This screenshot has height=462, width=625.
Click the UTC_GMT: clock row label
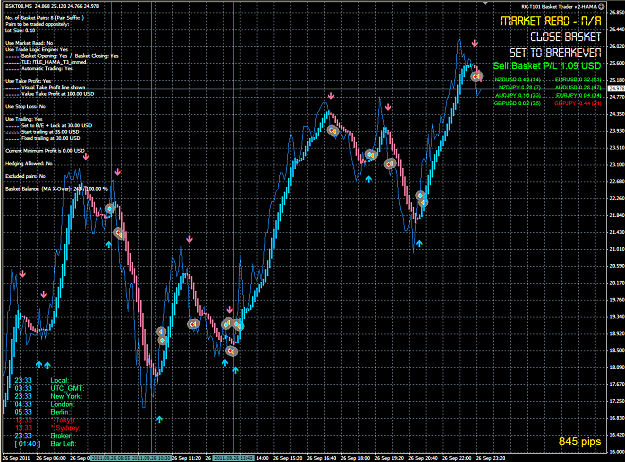[x=67, y=389]
